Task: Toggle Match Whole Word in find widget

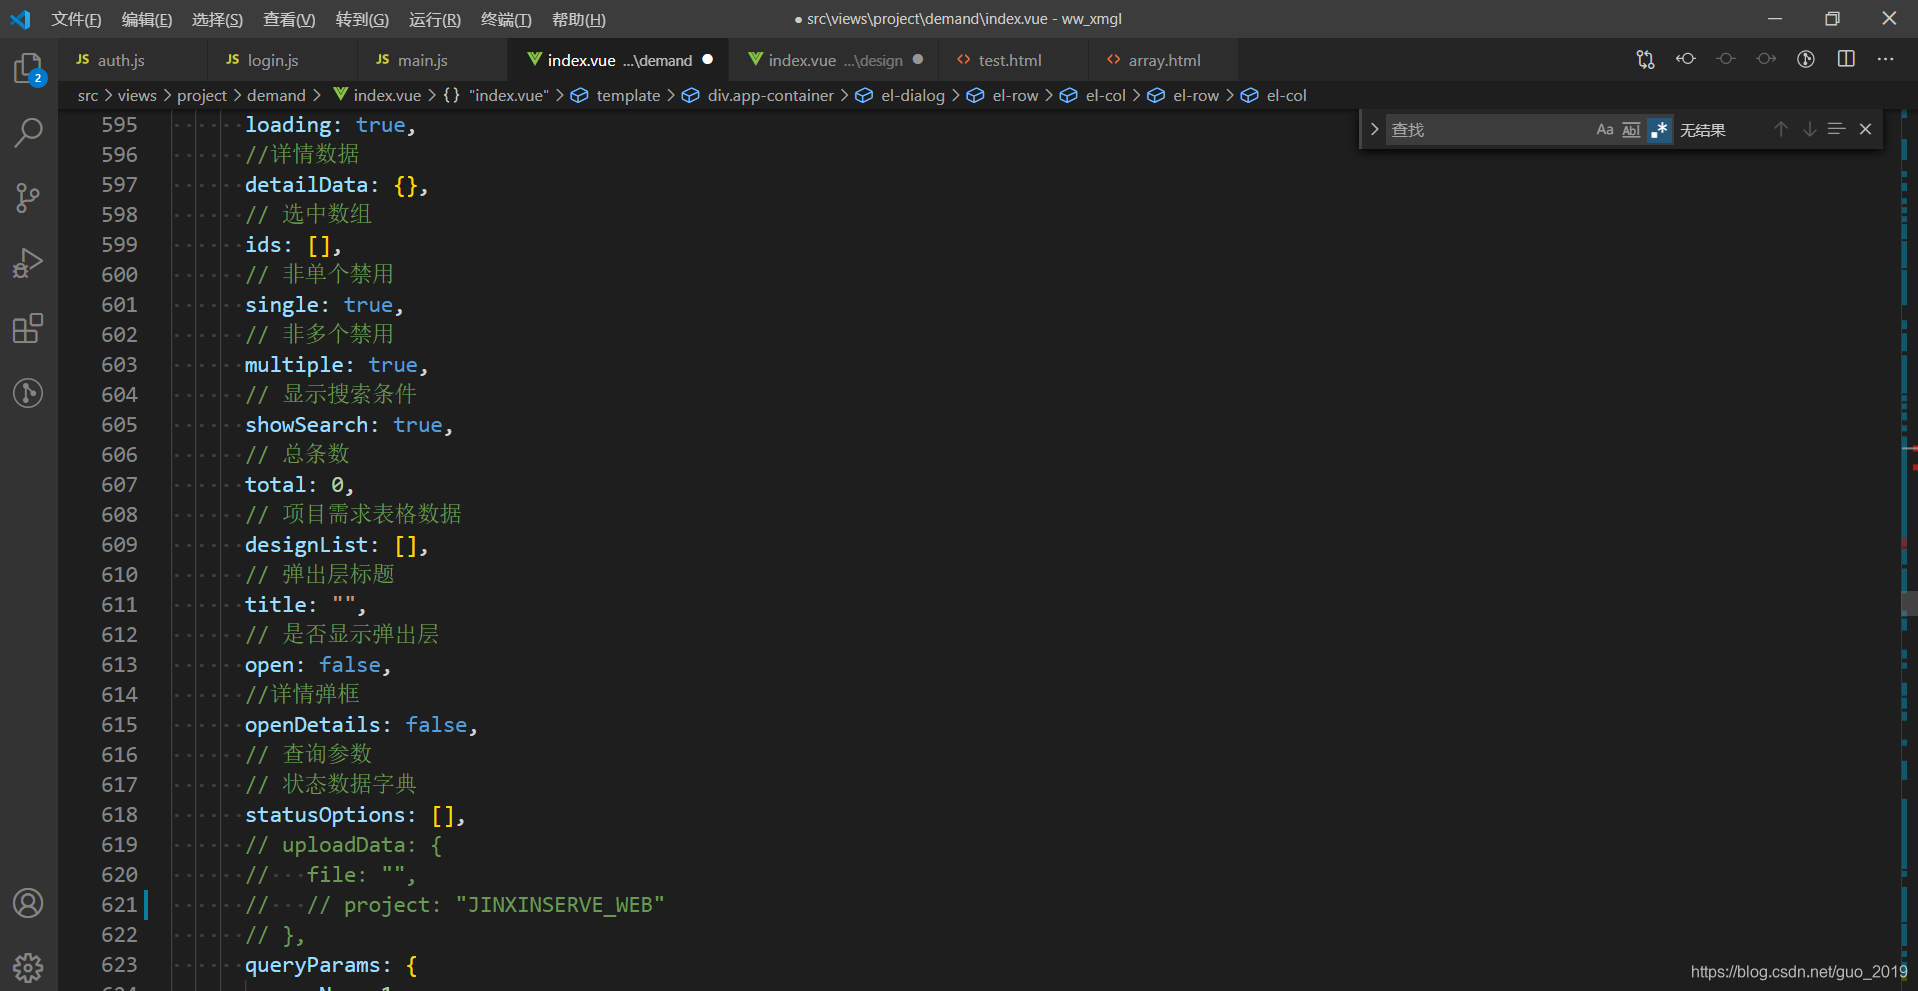Action: [1631, 130]
